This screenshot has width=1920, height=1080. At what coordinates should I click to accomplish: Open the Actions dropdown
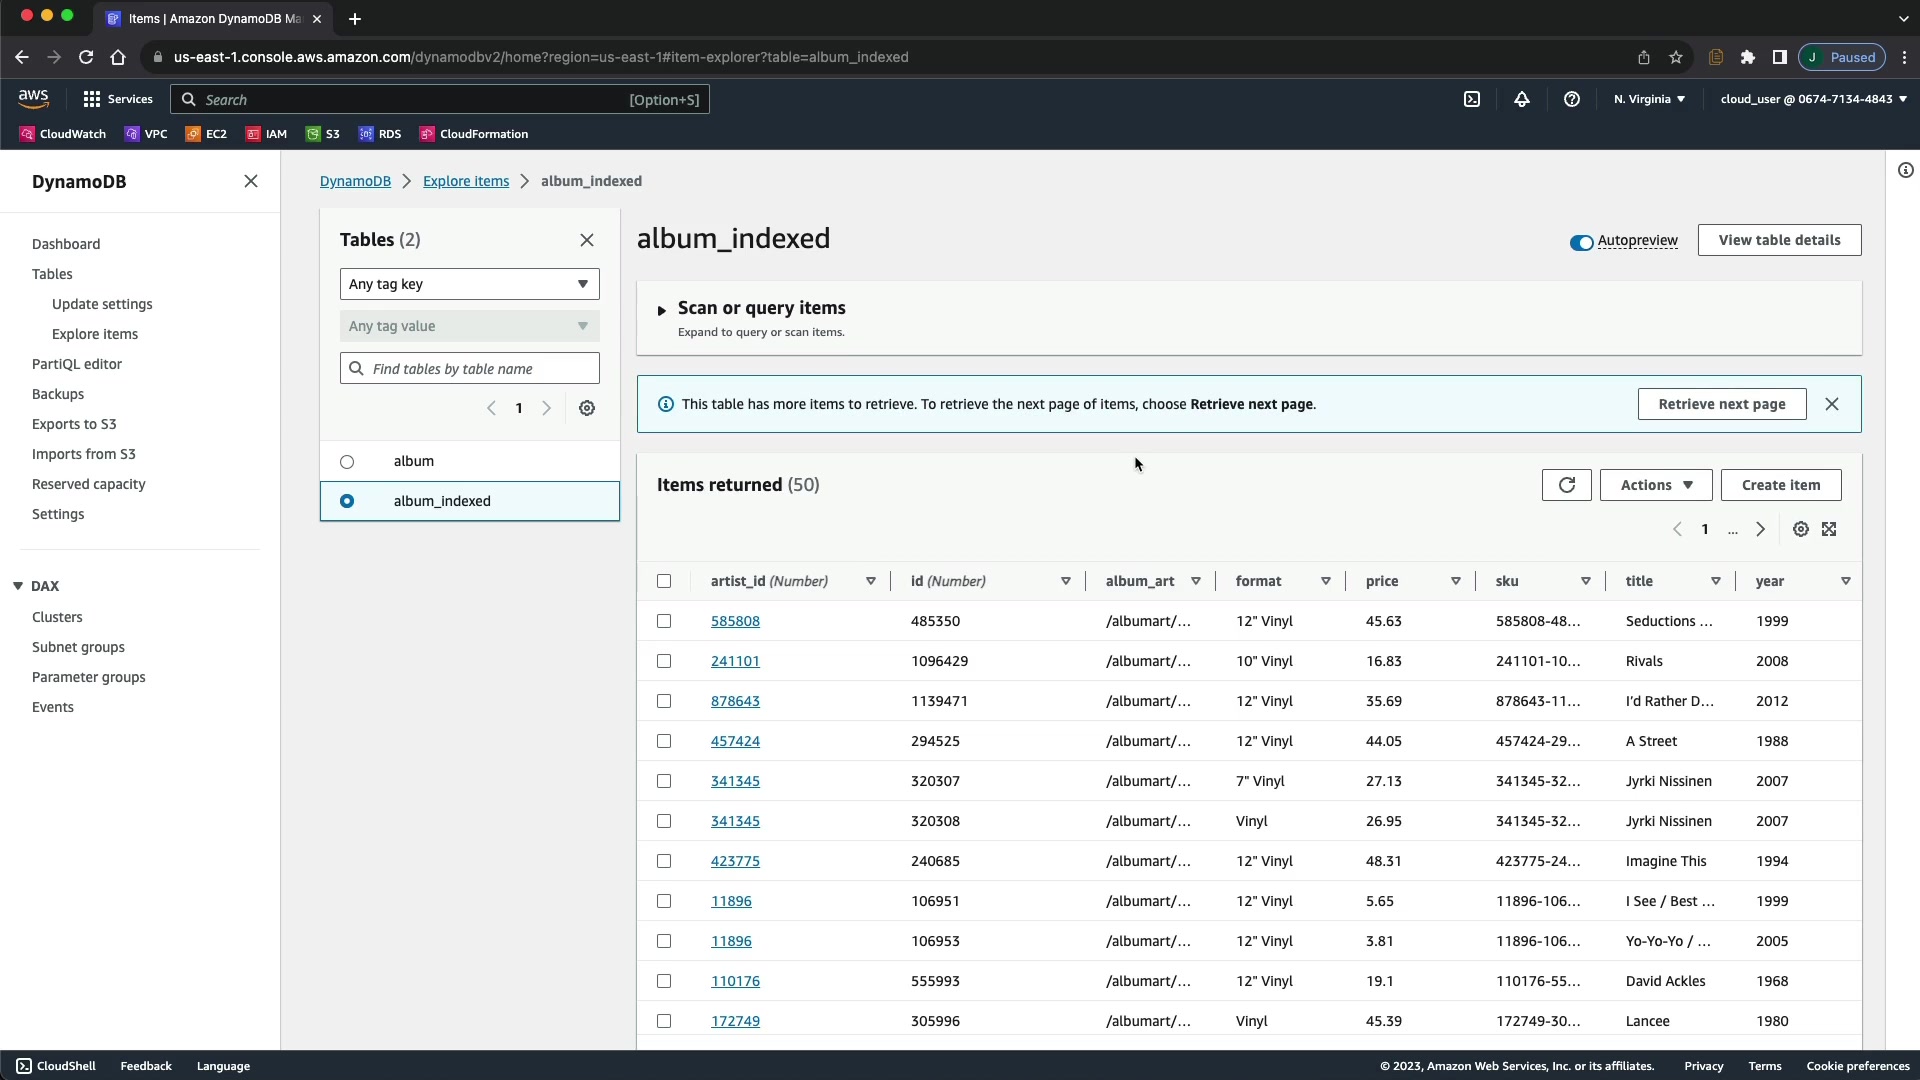coord(1656,485)
